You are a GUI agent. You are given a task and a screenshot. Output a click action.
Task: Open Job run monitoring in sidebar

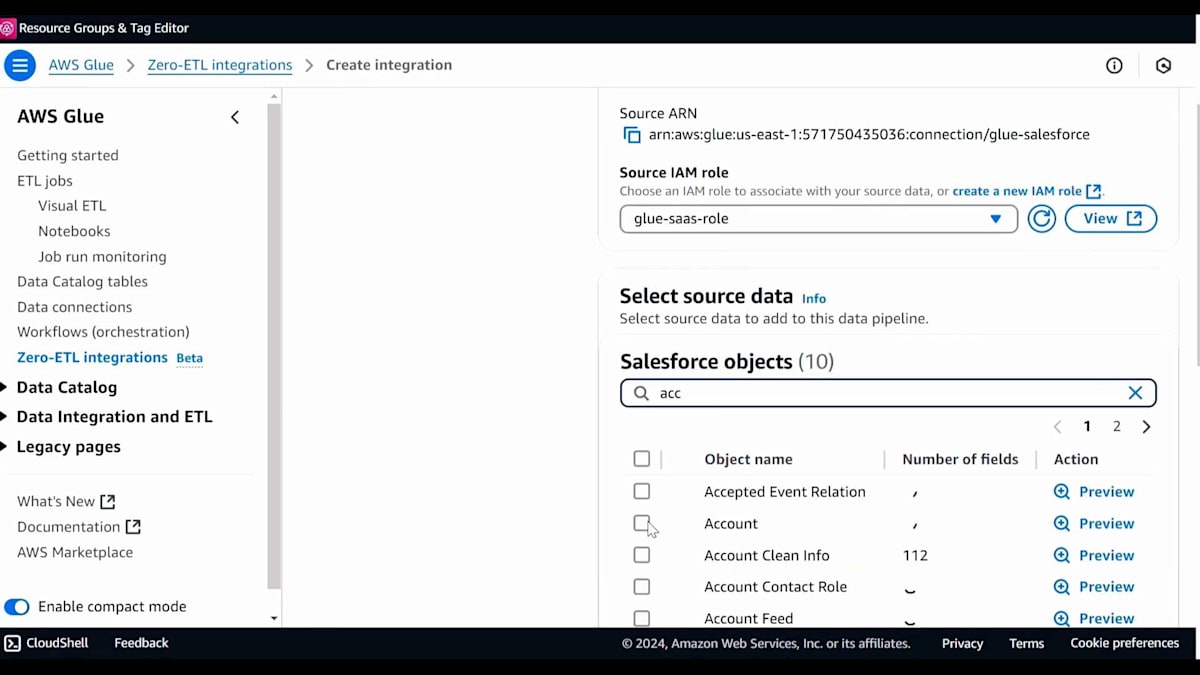click(x=102, y=257)
